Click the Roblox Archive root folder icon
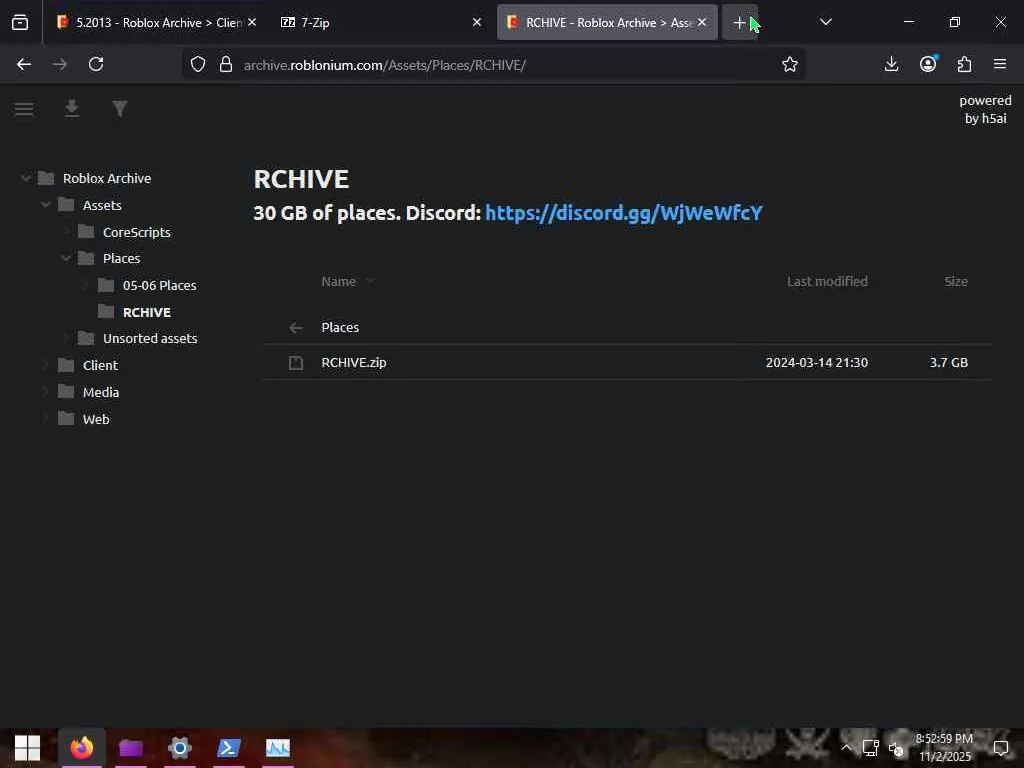Viewport: 1024px width, 768px height. [x=46, y=178]
